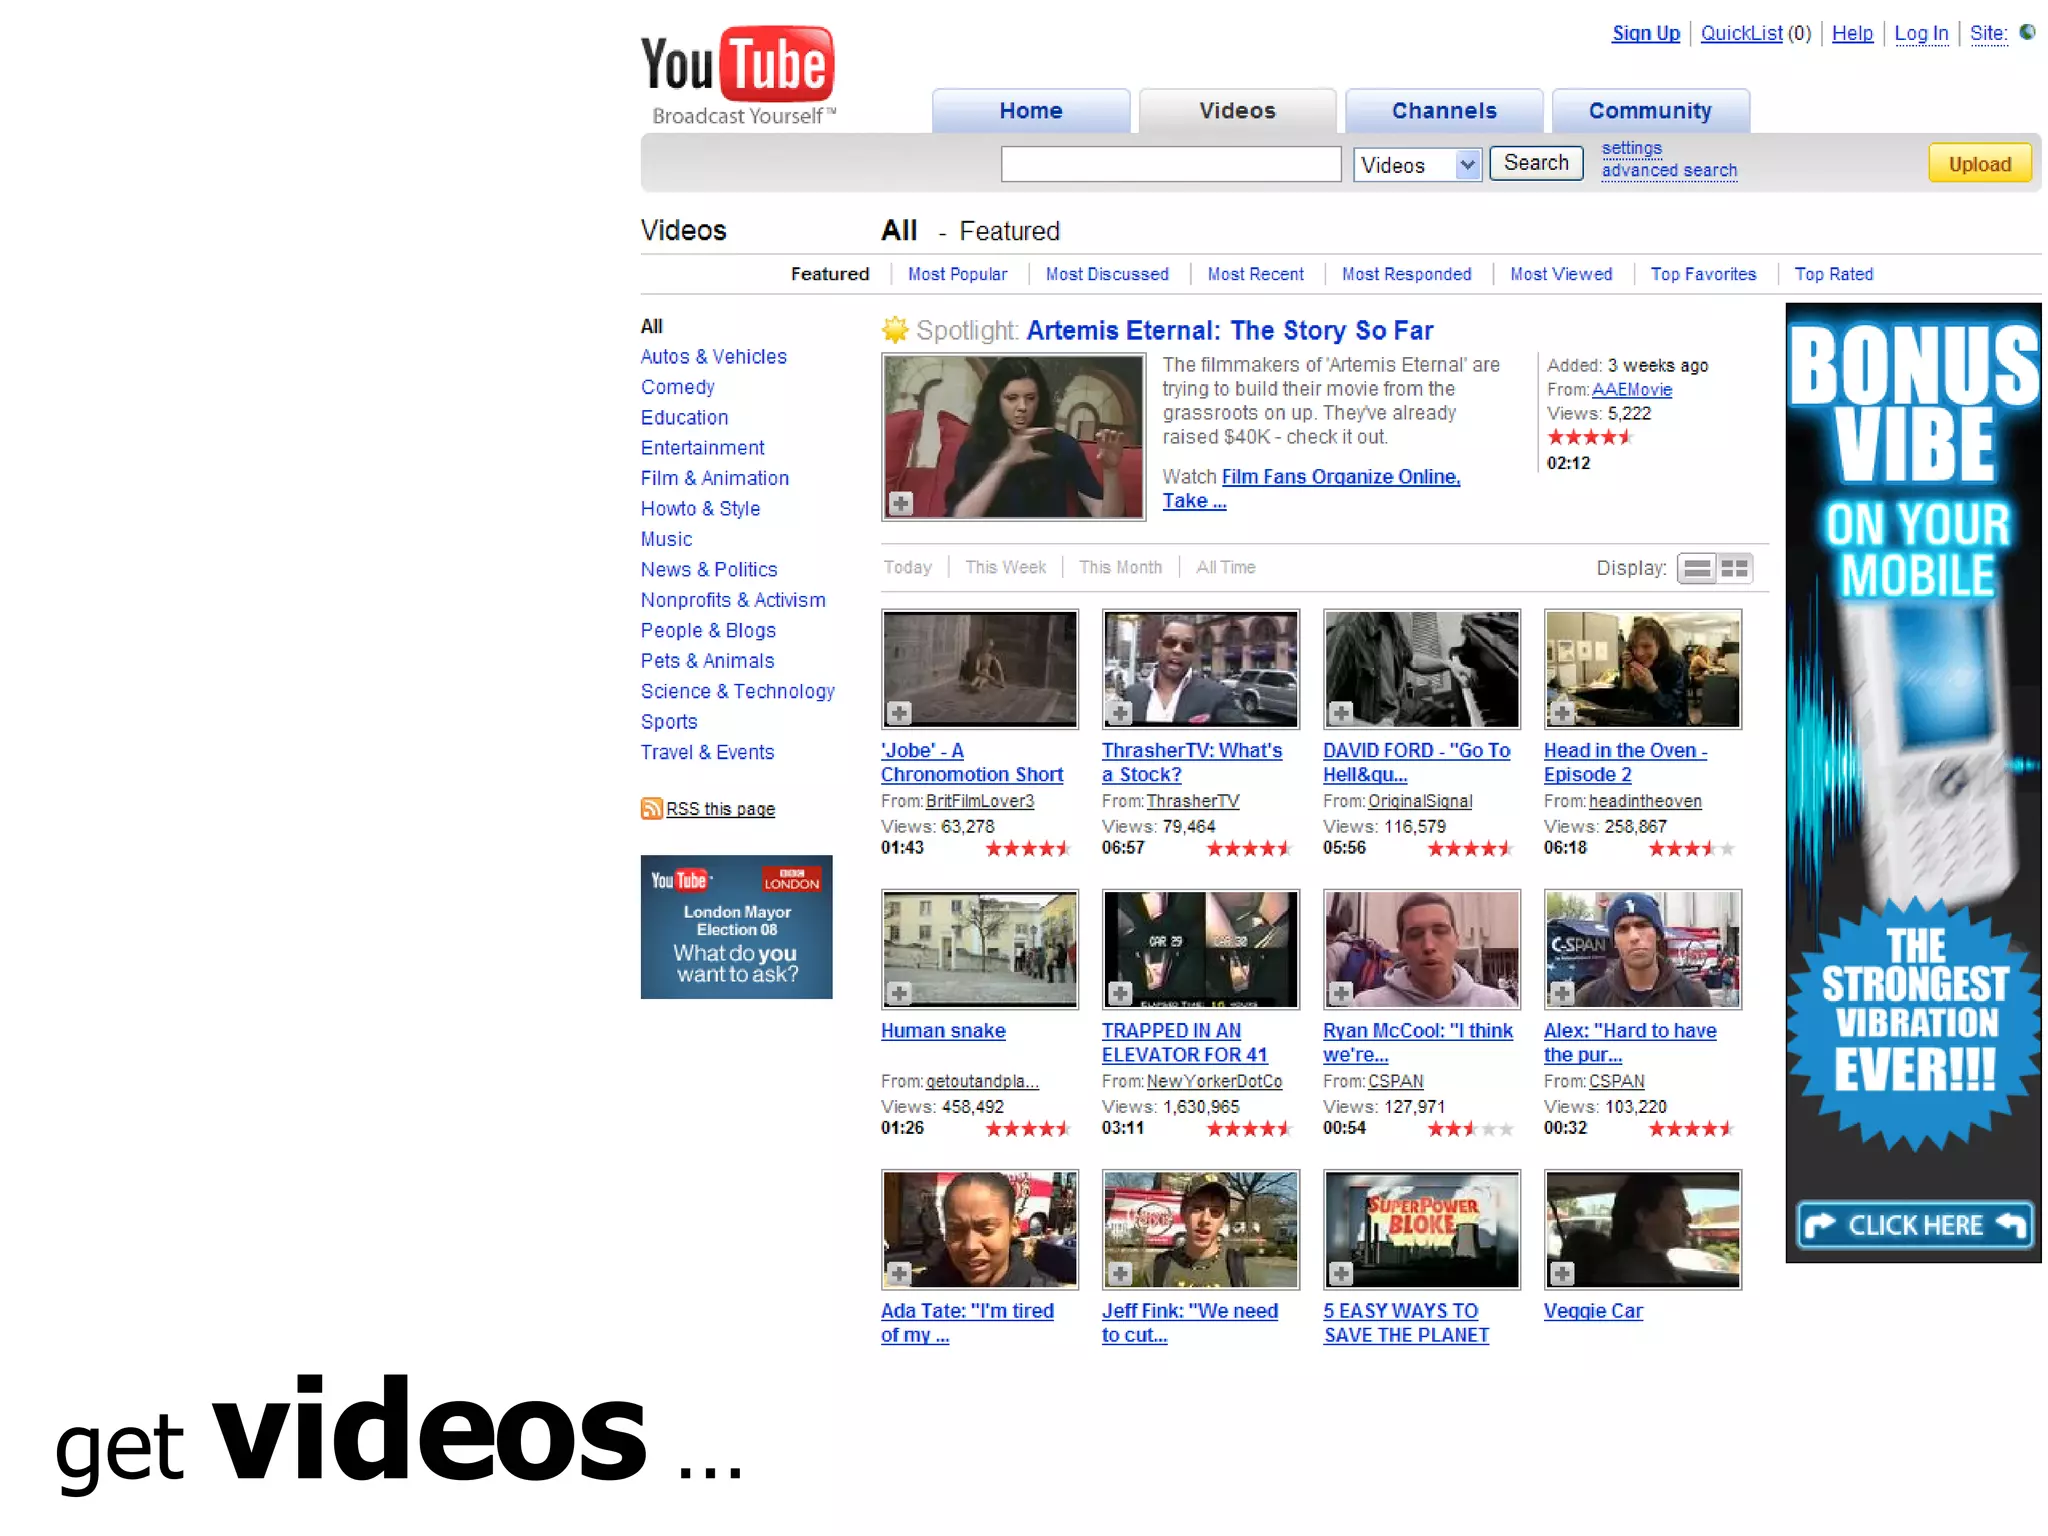Image resolution: width=2048 pixels, height=1536 pixels.
Task: Browse the Music category
Action: click(x=666, y=539)
